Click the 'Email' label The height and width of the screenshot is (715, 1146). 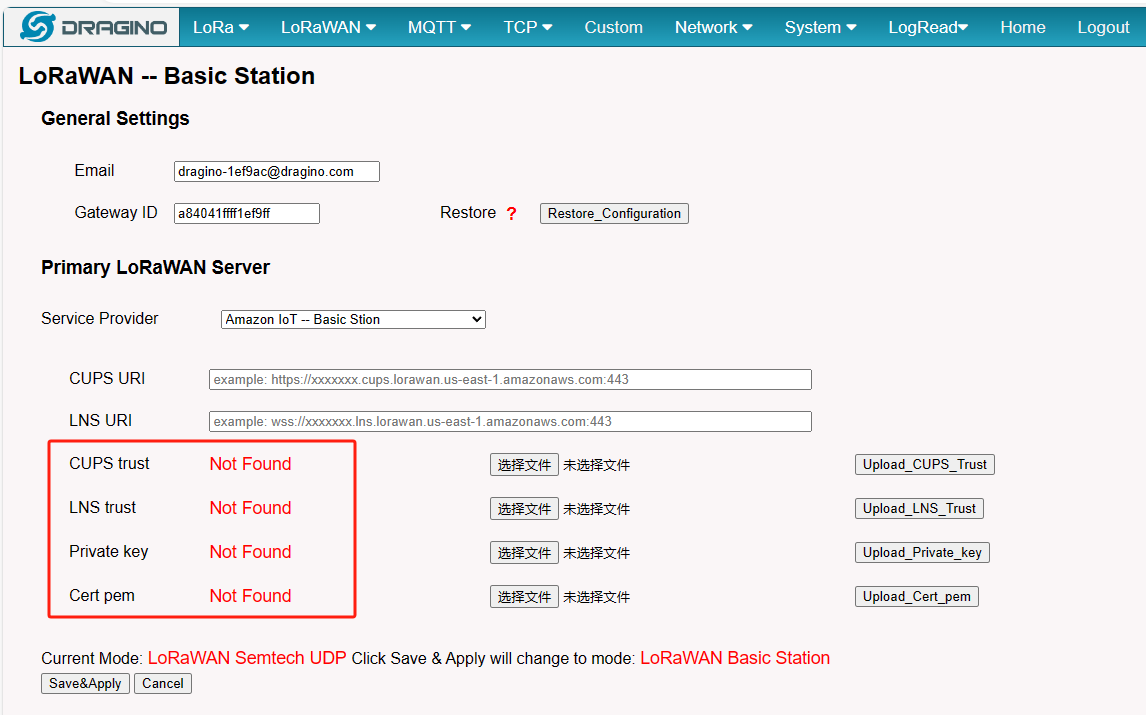coord(94,170)
